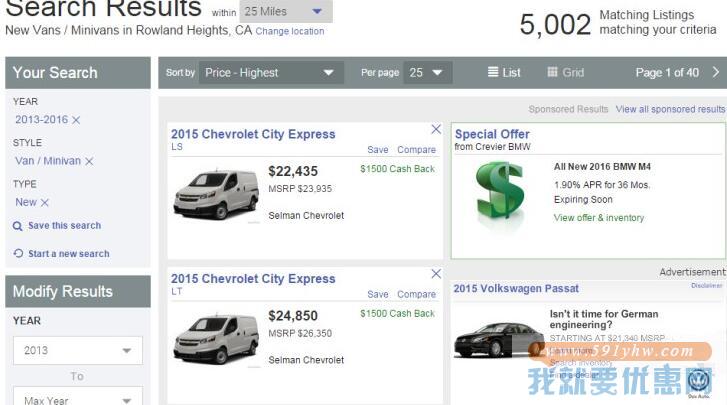The width and height of the screenshot is (727, 405).
Task: Switch to Grid view
Action: (x=565, y=72)
